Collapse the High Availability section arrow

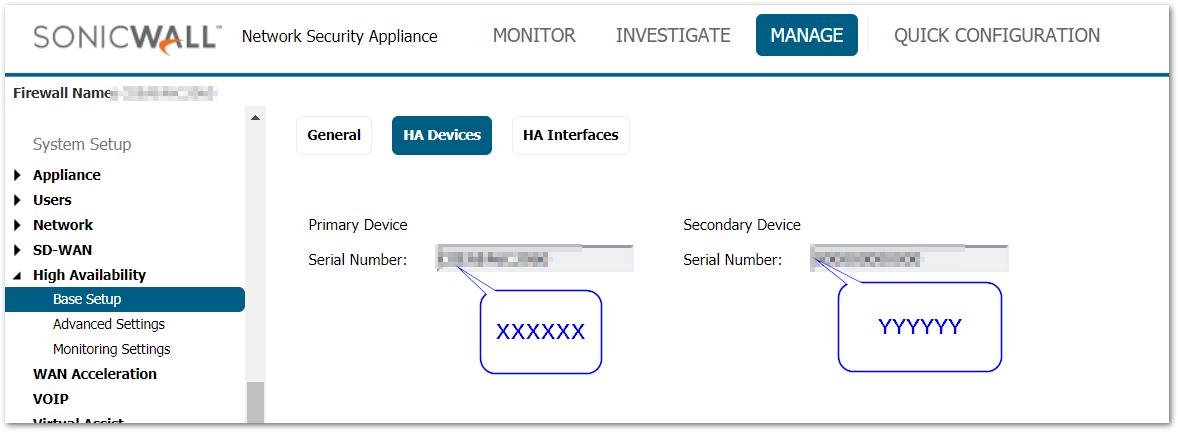coord(18,275)
